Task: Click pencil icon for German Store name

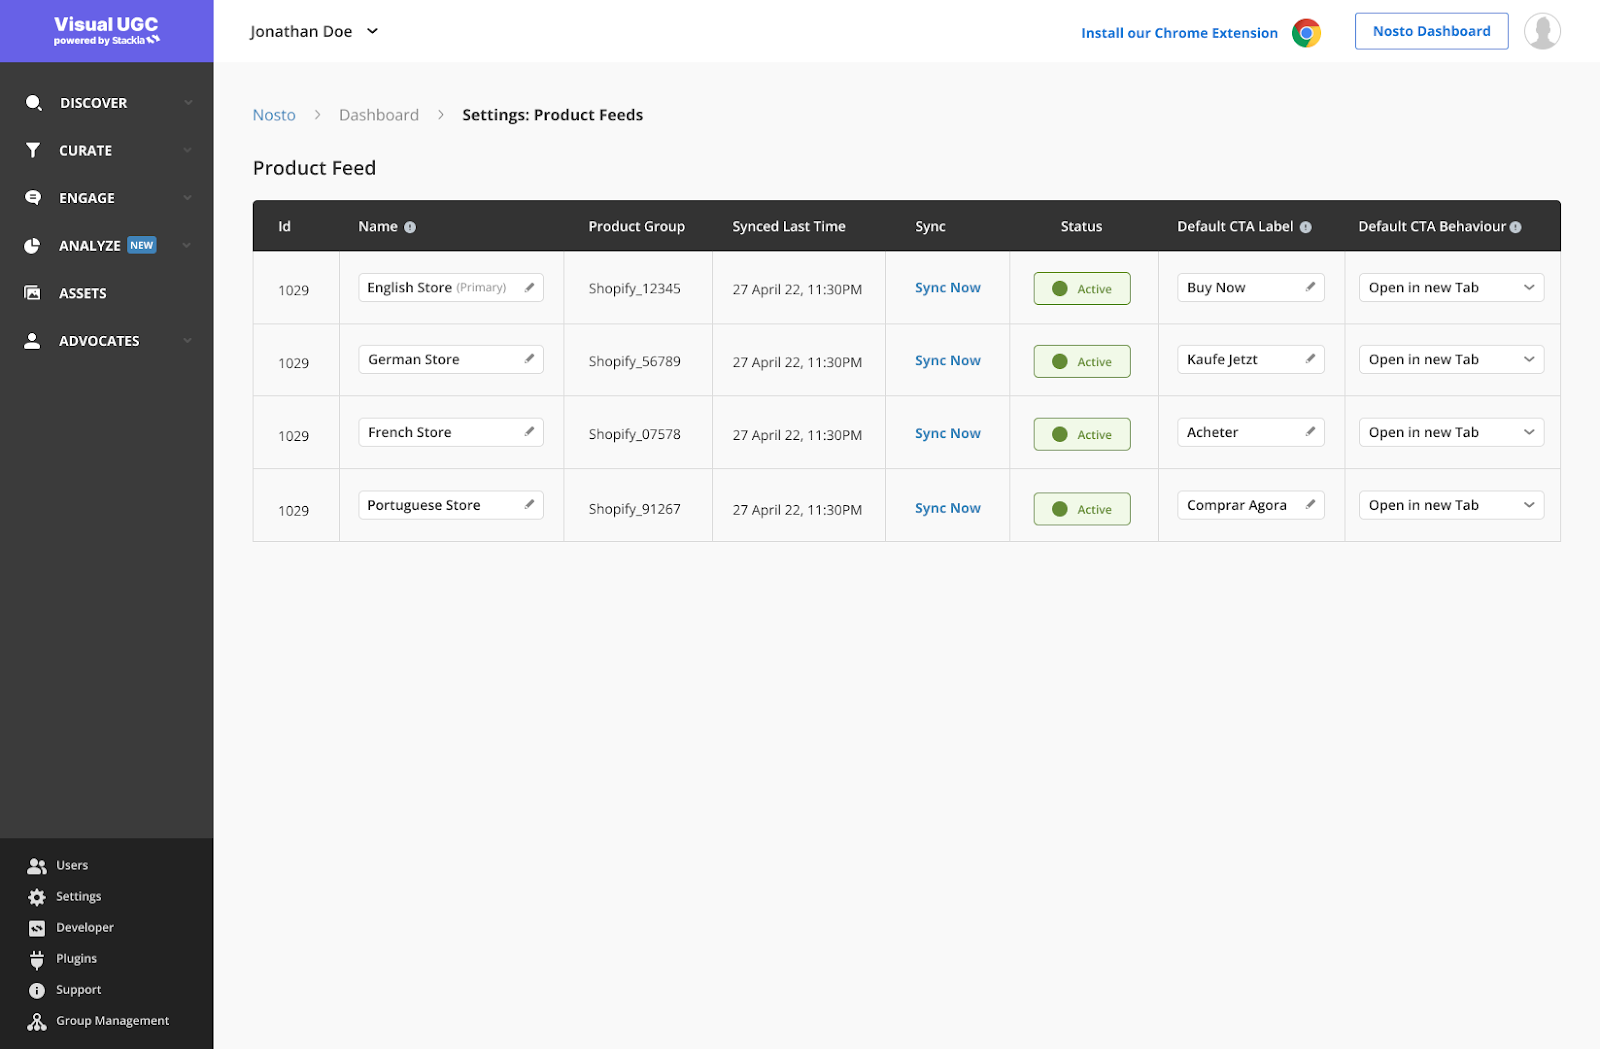Action: pyautogui.click(x=530, y=359)
